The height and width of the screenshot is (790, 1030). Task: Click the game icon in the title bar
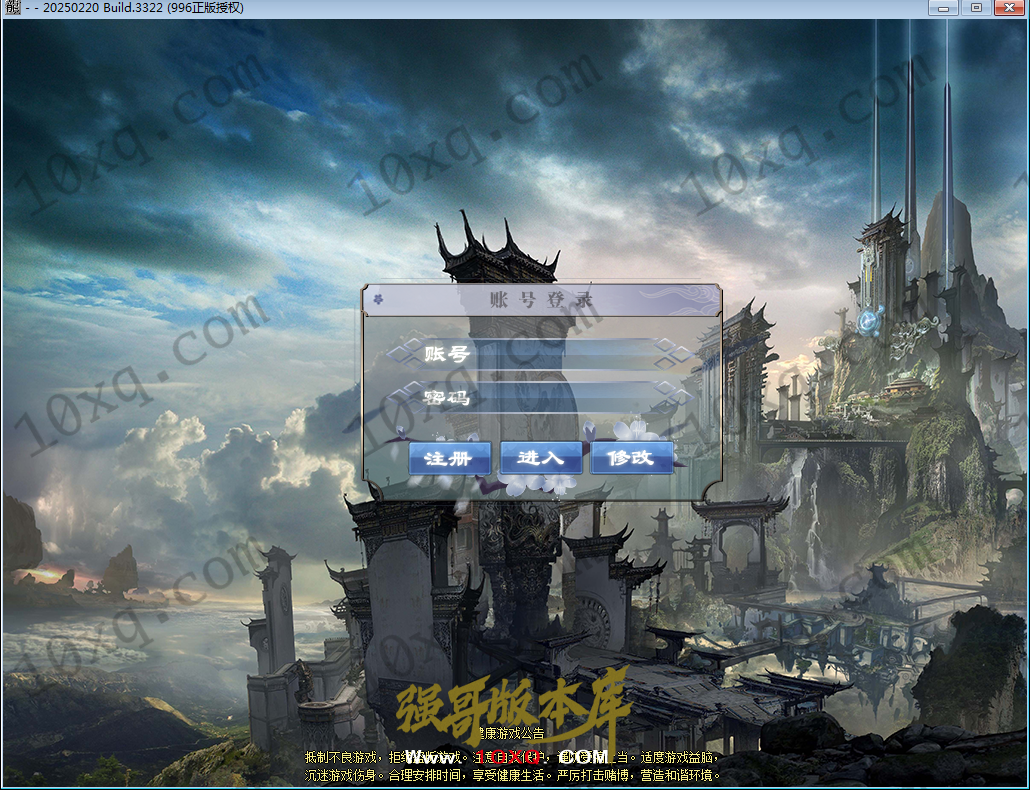(x=12, y=8)
